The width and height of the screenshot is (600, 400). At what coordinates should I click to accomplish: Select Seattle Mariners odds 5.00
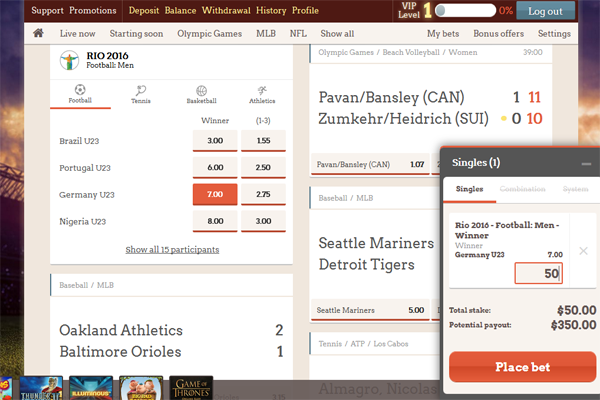click(370, 310)
